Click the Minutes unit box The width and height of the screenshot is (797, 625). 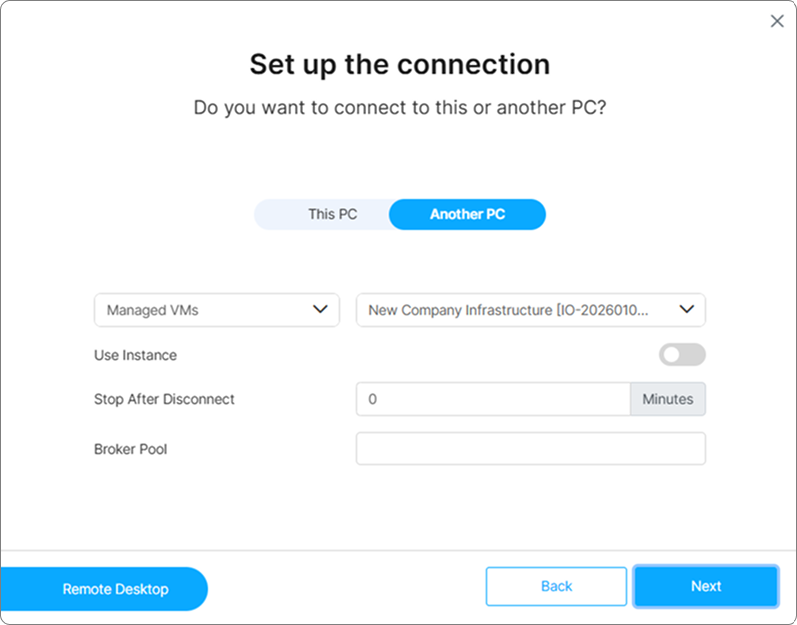coord(667,399)
